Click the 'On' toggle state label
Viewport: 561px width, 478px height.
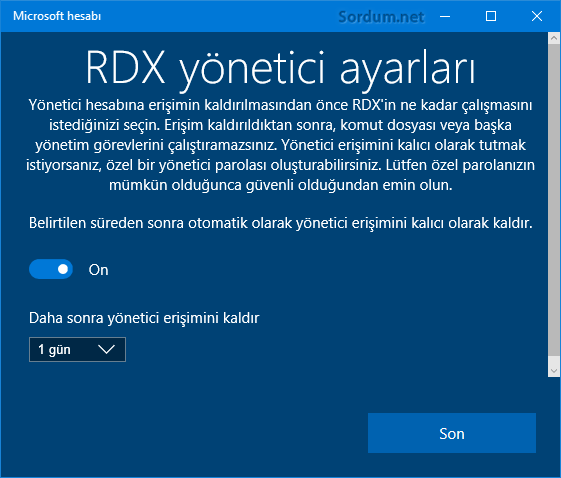[x=98, y=270]
